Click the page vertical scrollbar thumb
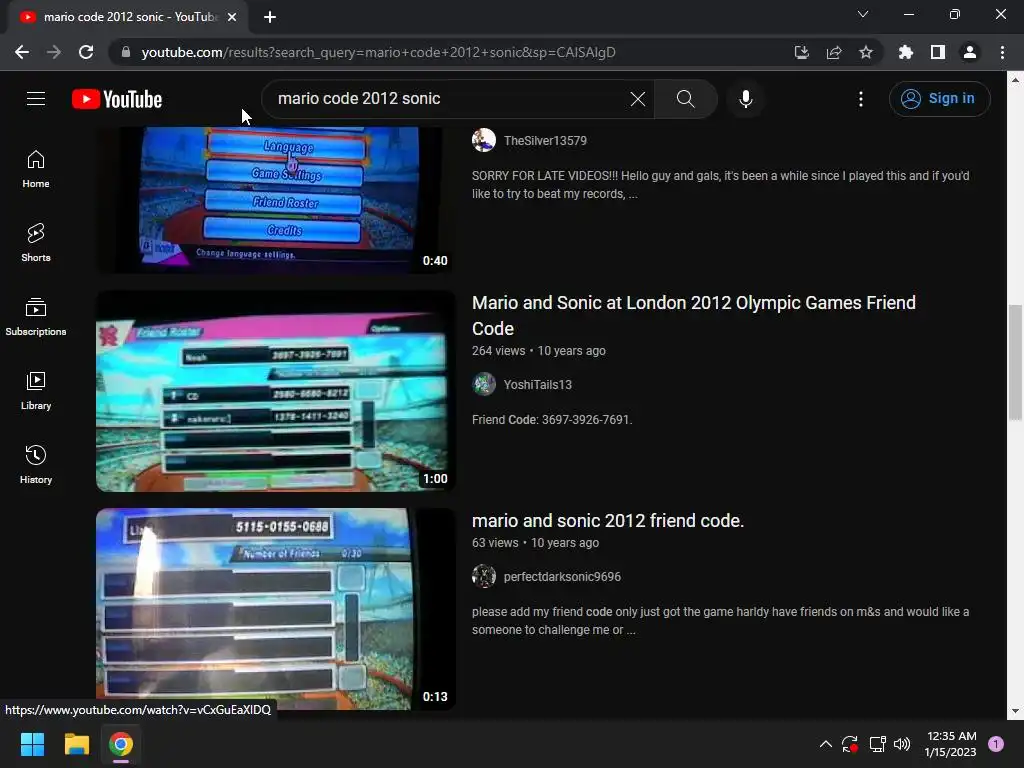The height and width of the screenshot is (768, 1024). pos(1015,362)
